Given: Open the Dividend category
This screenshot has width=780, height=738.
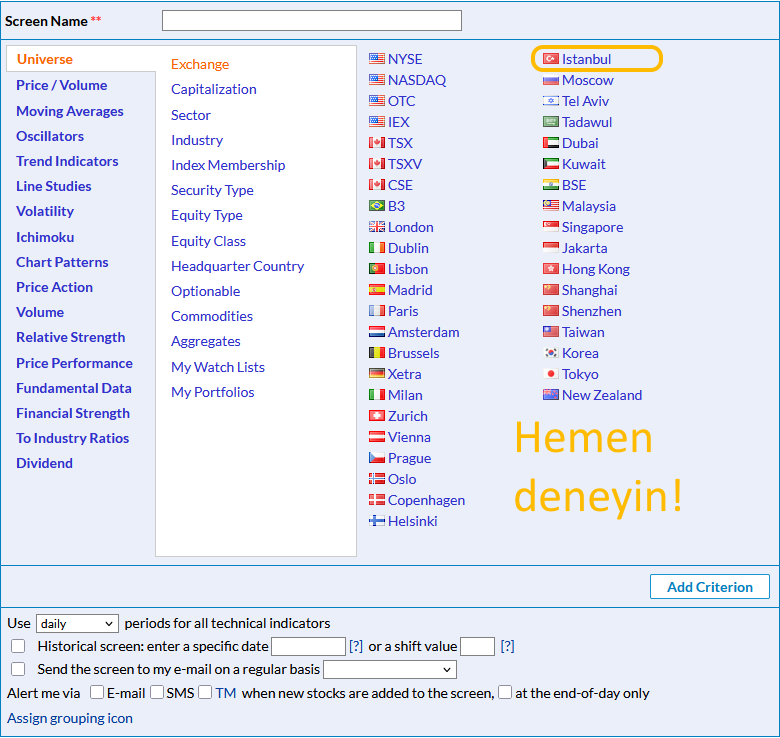Looking at the screenshot, I should pyautogui.click(x=44, y=463).
